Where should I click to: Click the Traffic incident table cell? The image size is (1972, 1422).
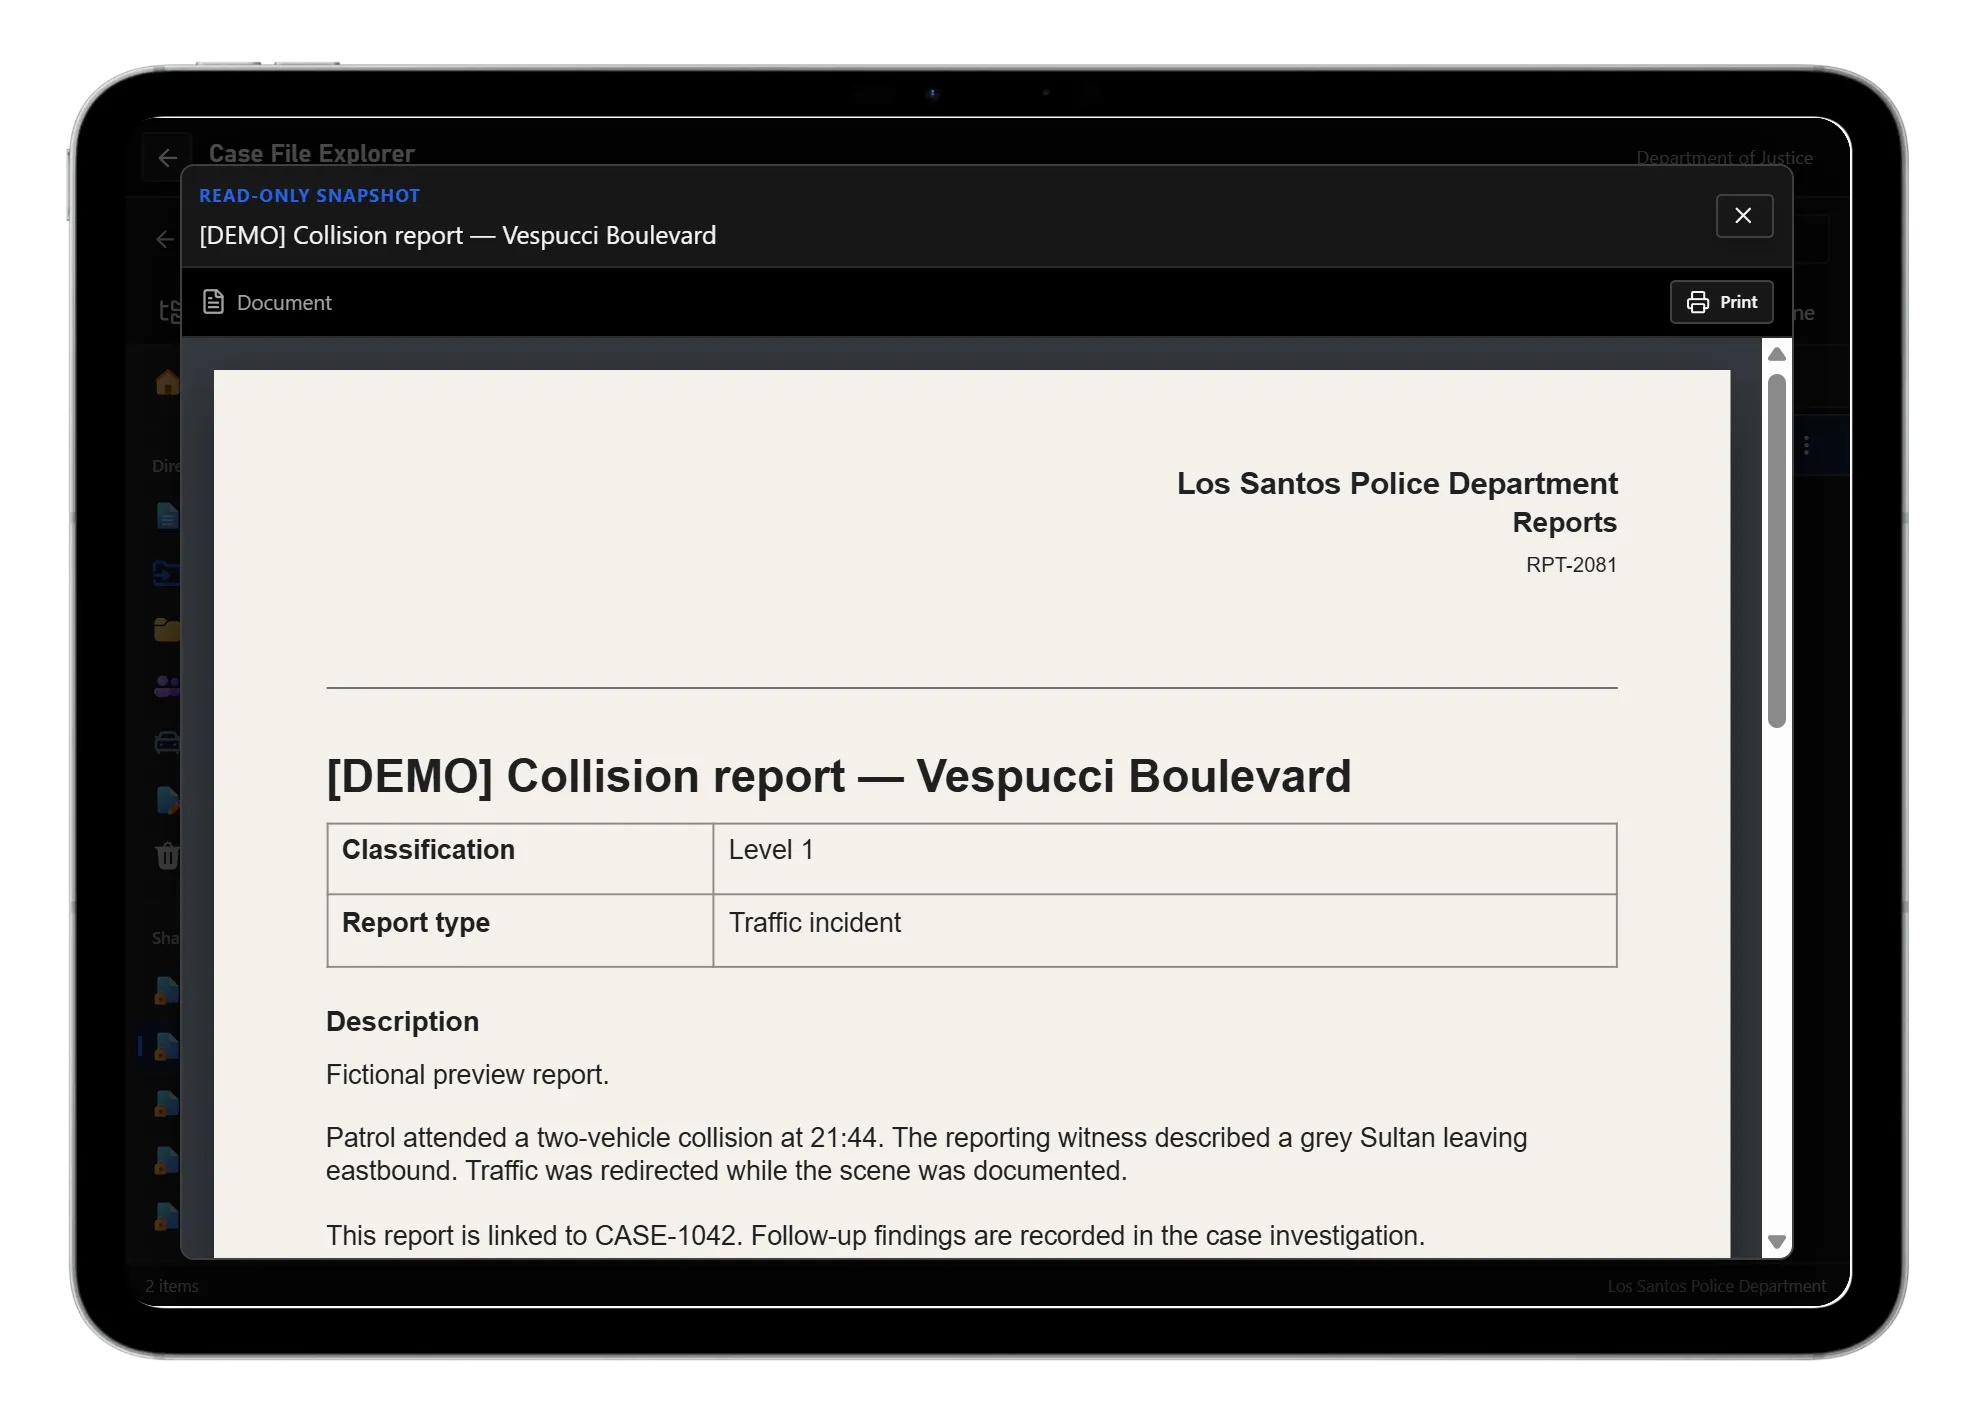pyautogui.click(x=1165, y=931)
